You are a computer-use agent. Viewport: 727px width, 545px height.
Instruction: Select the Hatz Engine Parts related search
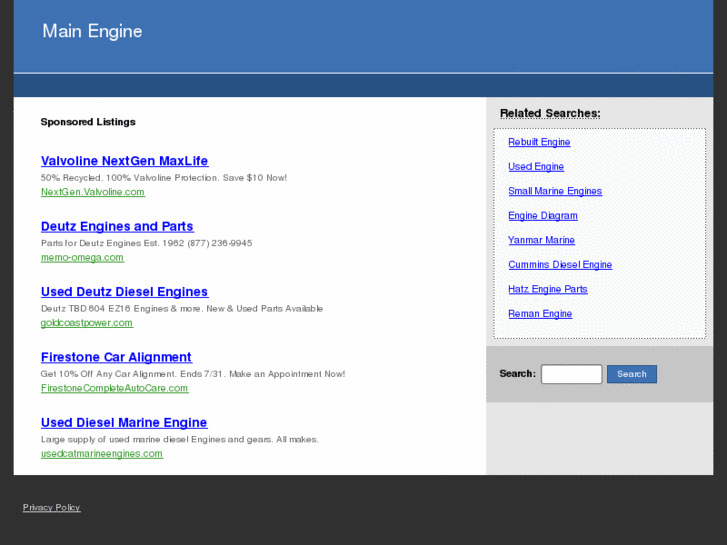pyautogui.click(x=548, y=289)
